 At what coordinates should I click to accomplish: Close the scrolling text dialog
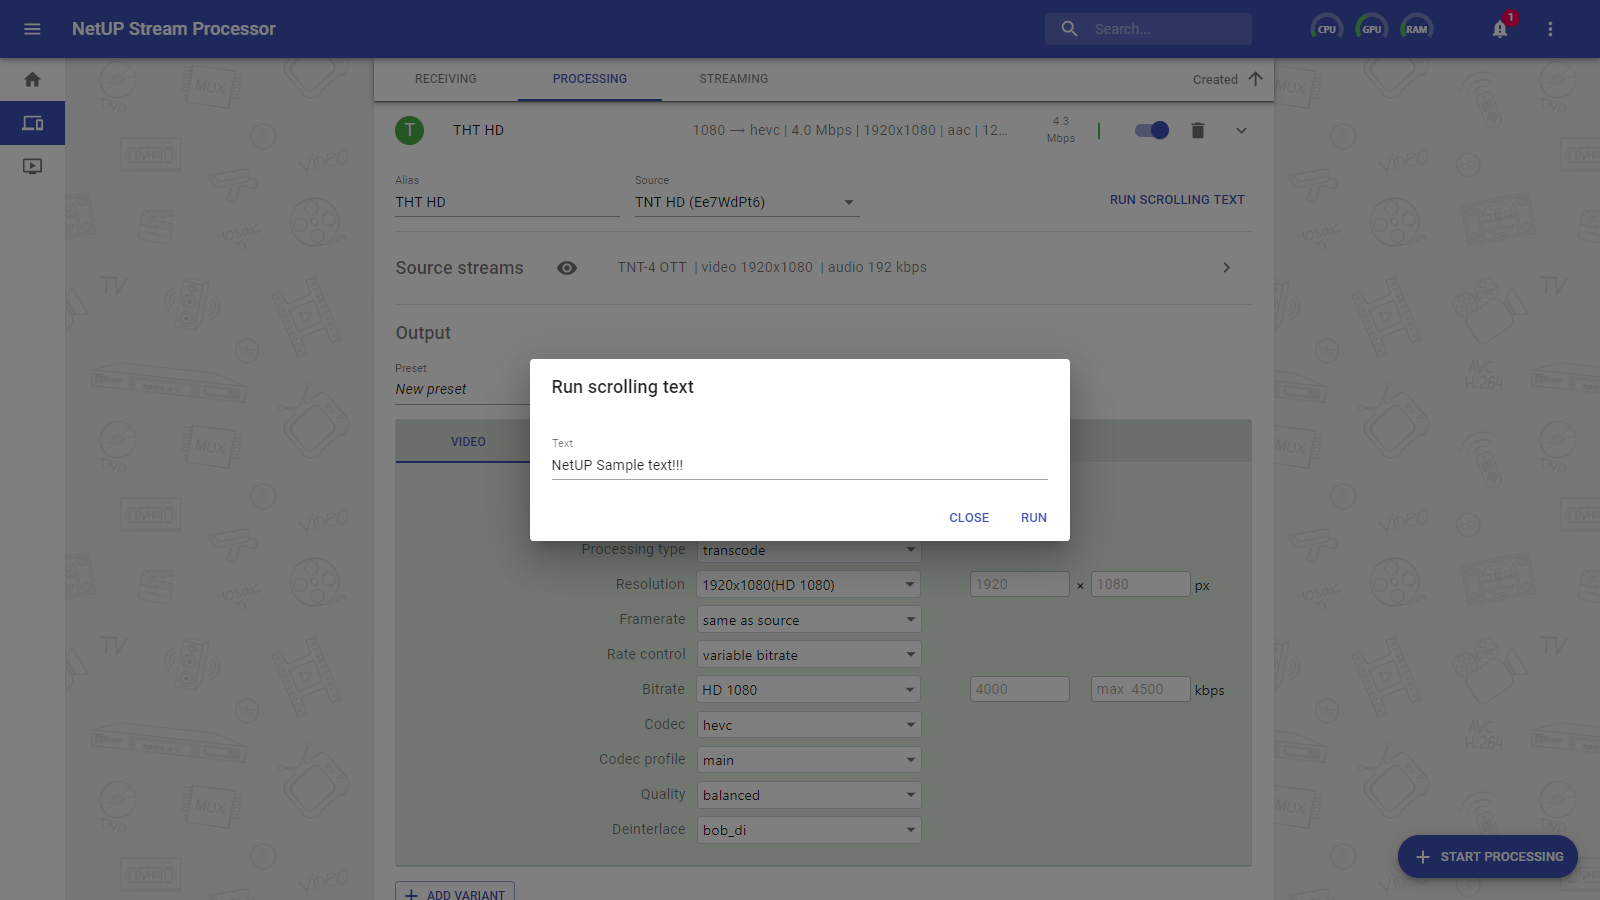(x=969, y=517)
